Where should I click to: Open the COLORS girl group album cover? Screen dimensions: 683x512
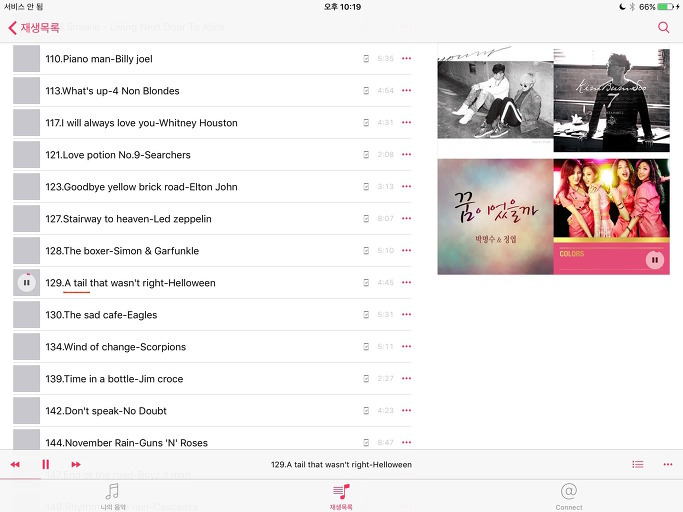click(612, 217)
